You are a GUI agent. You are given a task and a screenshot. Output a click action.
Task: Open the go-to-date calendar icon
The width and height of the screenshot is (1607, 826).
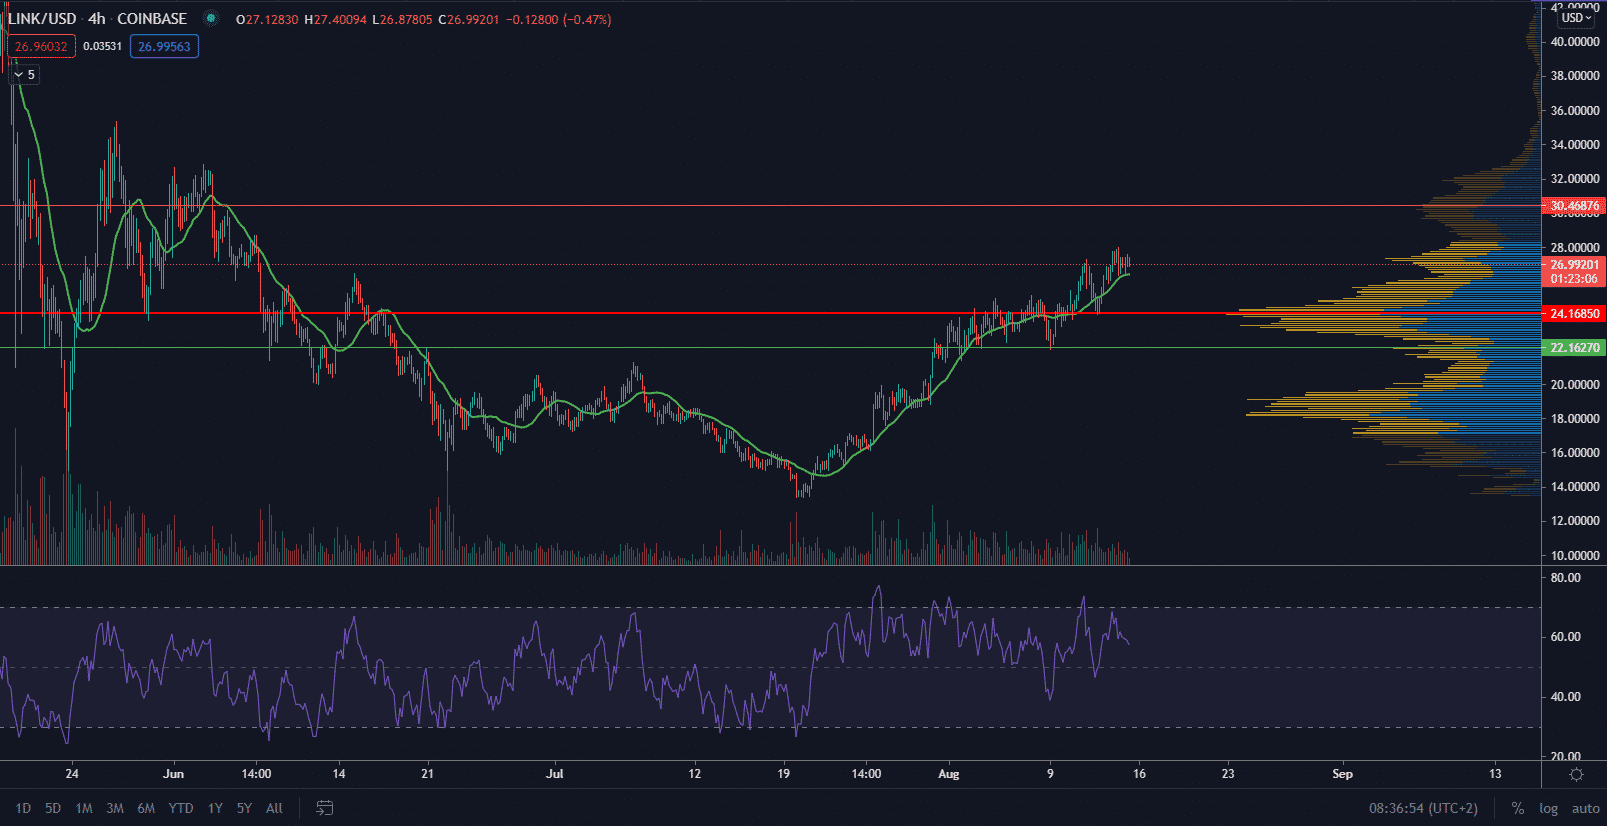(x=324, y=808)
